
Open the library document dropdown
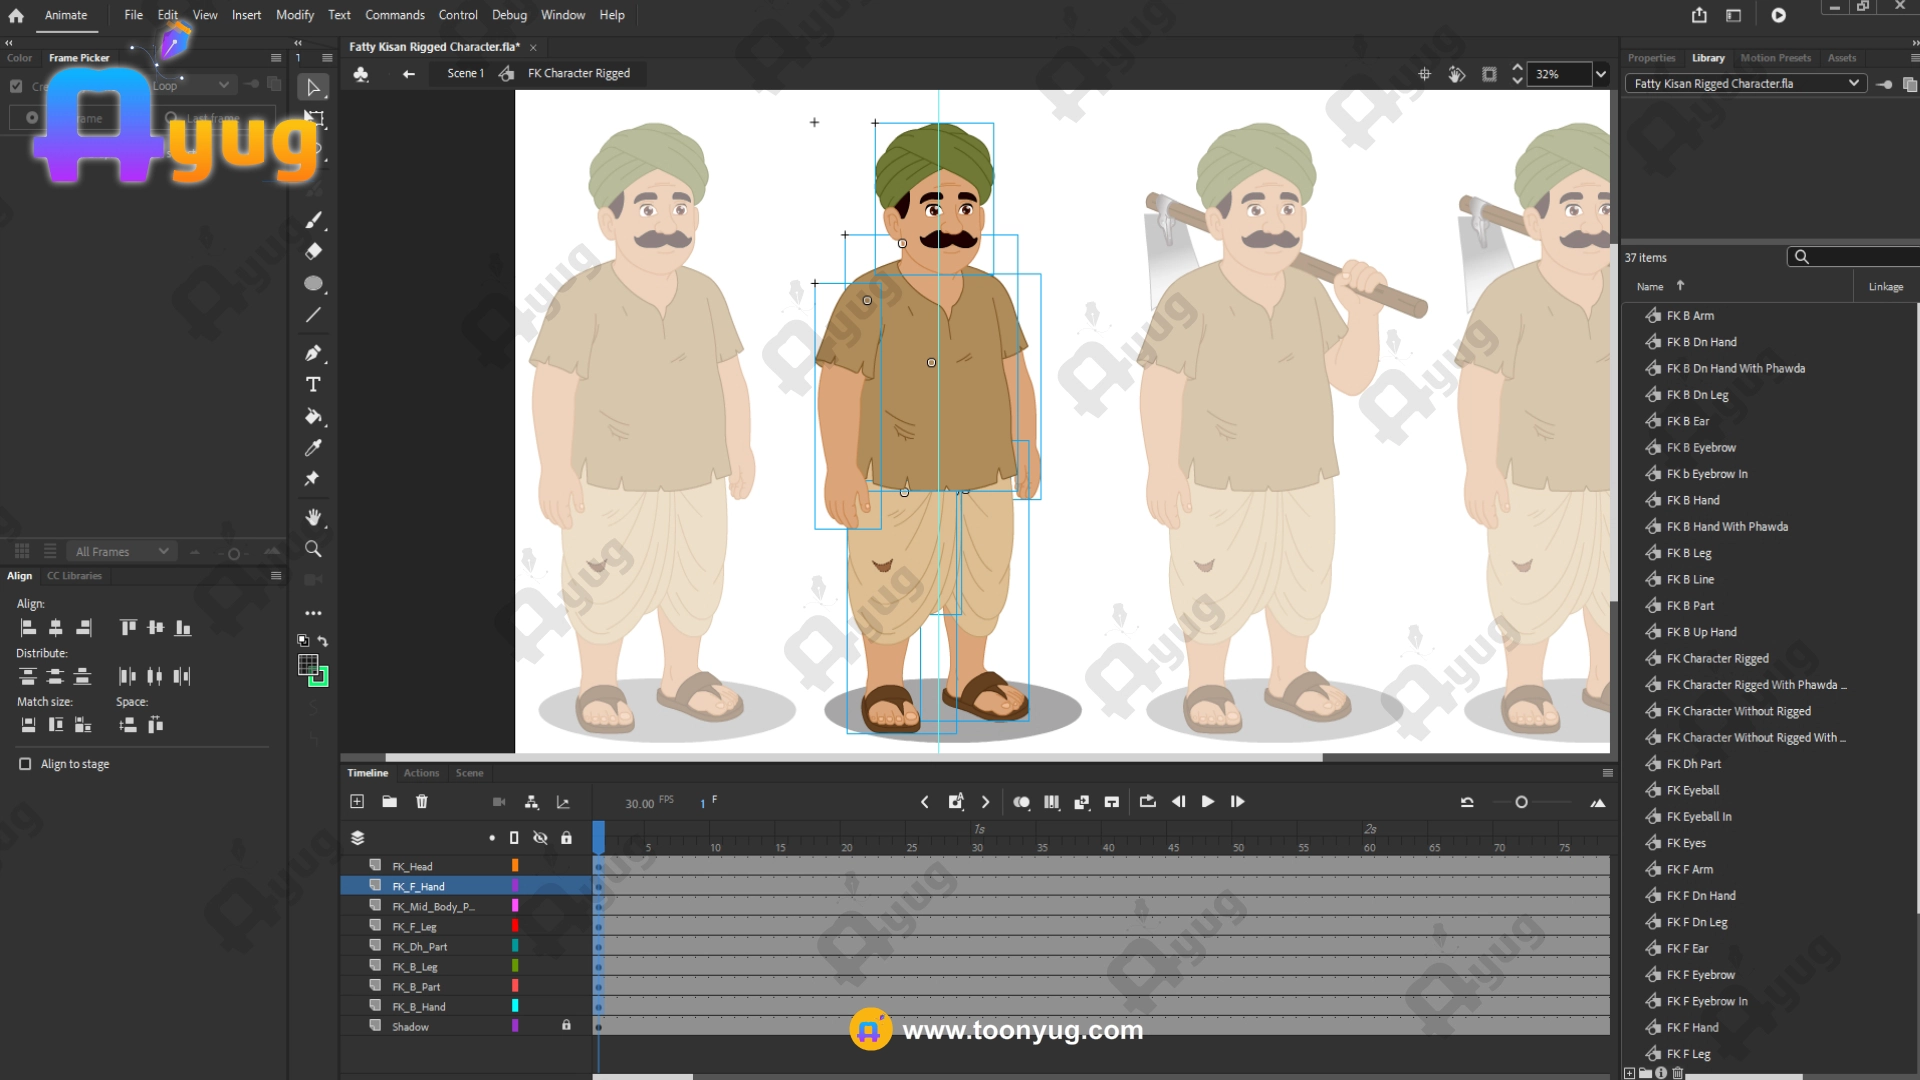1853,84
